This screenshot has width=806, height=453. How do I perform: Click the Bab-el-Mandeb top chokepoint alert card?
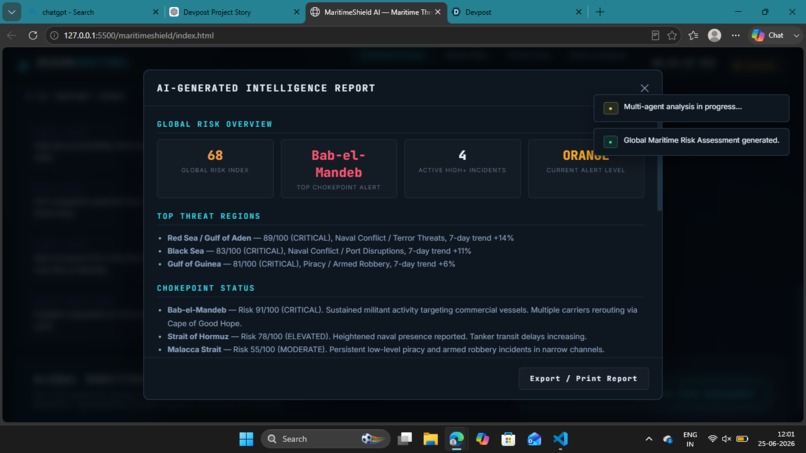pyautogui.click(x=339, y=169)
